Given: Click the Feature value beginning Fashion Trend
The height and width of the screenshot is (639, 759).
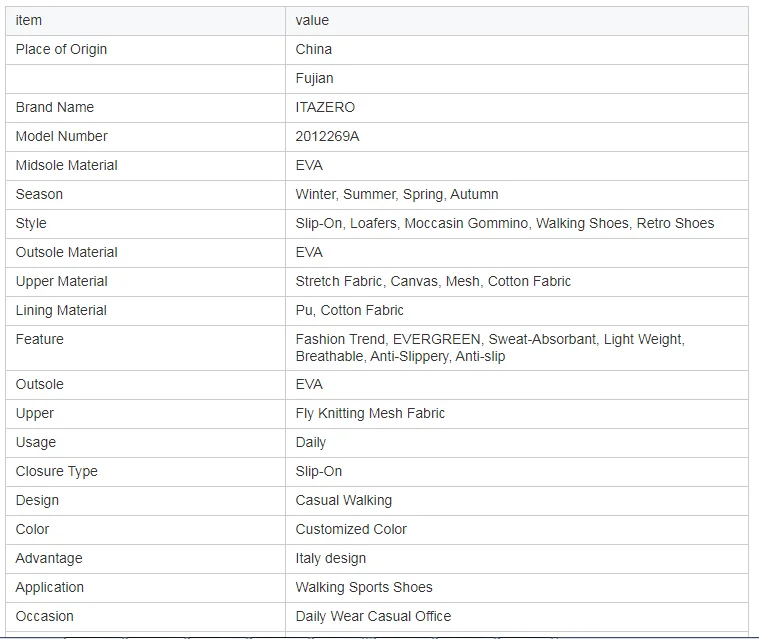Looking at the screenshot, I should pos(489,347).
